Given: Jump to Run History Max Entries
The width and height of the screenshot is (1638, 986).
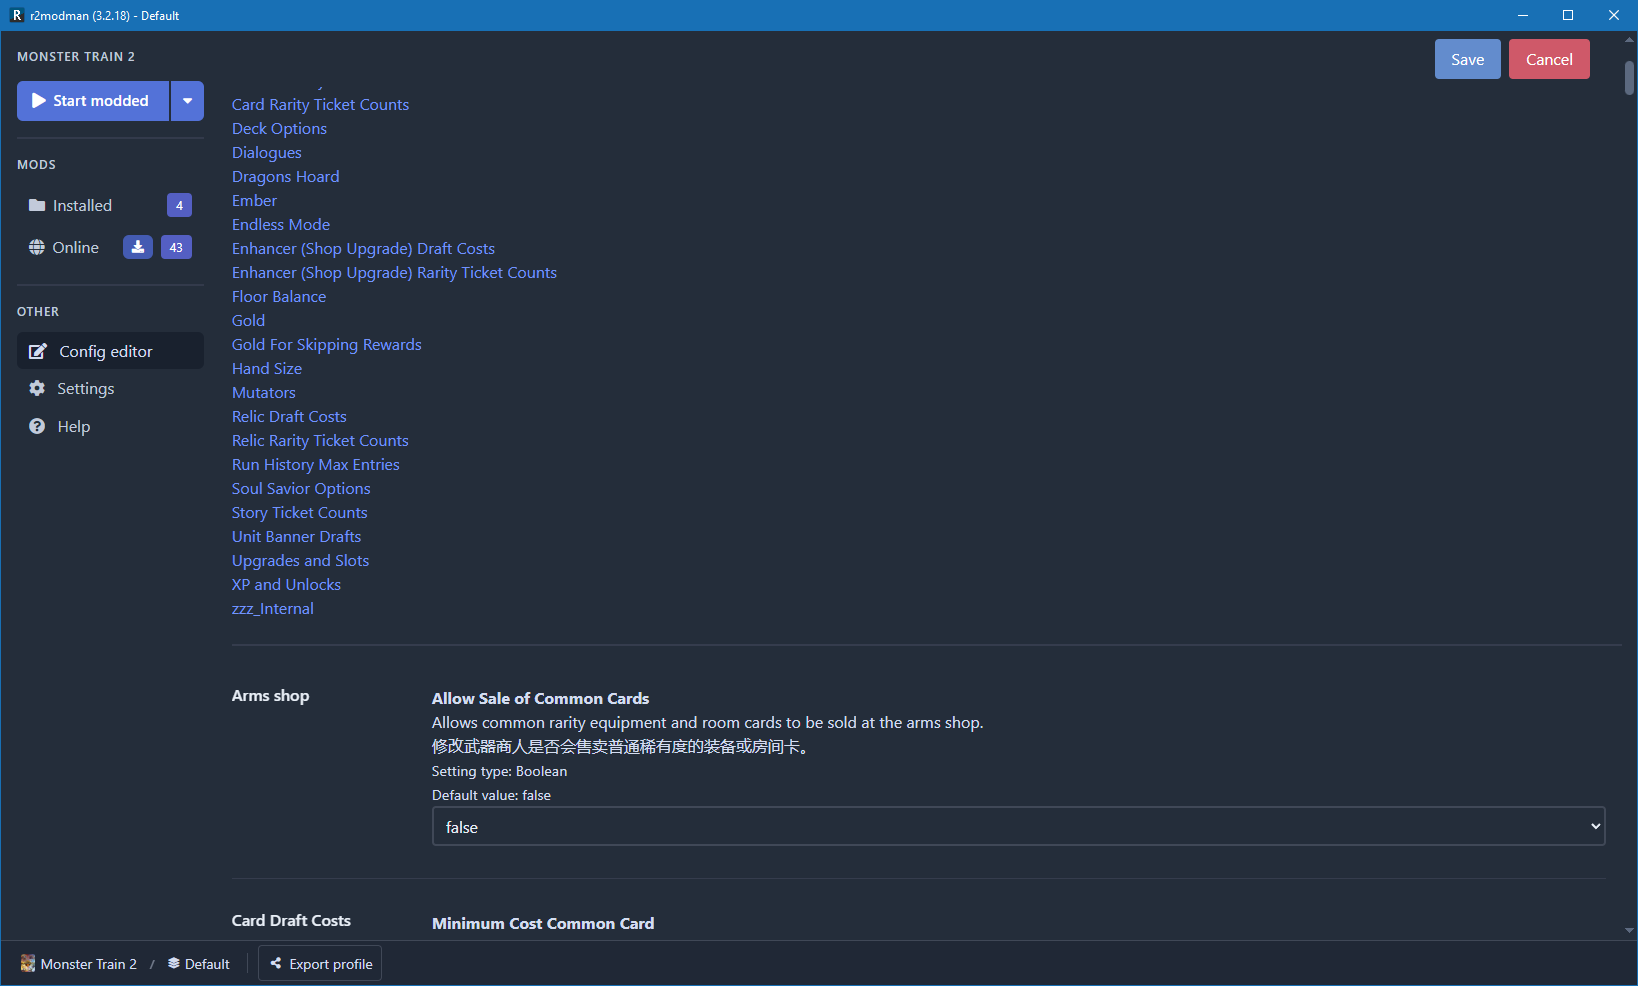Looking at the screenshot, I should coord(315,464).
